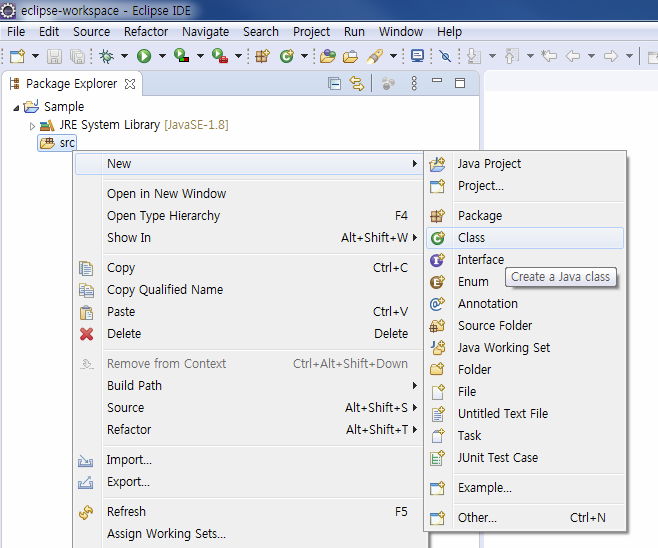Image resolution: width=658 pixels, height=548 pixels.
Task: Click the Debug bug icon
Action: (106, 56)
